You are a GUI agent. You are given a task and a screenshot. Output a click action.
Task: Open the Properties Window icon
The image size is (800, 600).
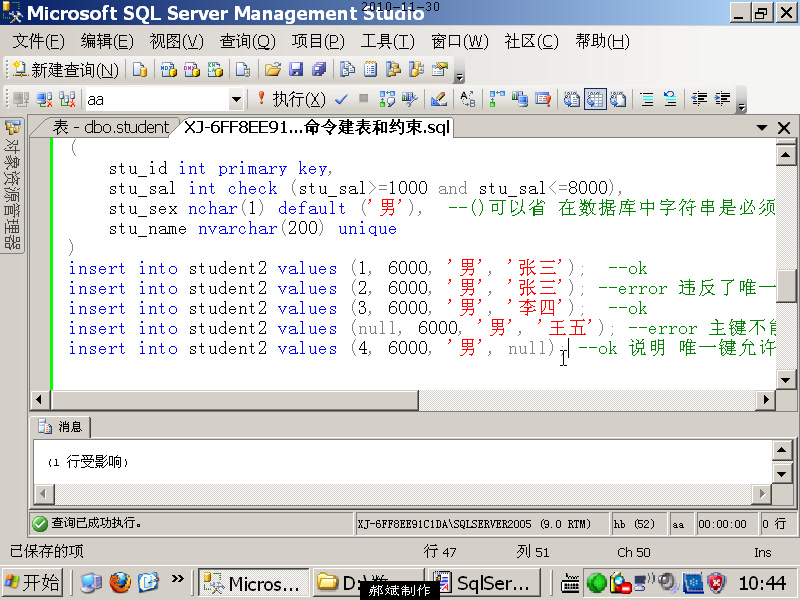[440, 69]
